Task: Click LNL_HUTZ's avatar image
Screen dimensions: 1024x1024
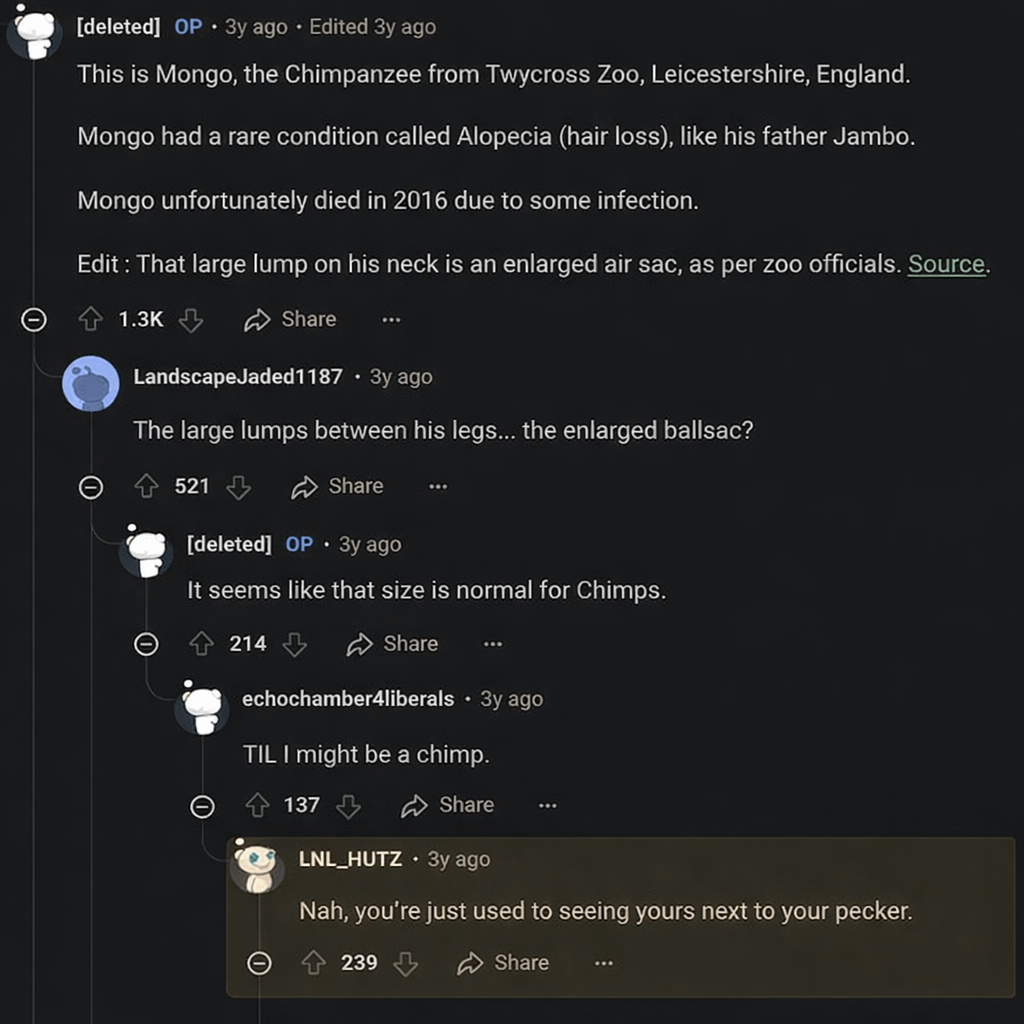Action: pyautogui.click(x=257, y=865)
